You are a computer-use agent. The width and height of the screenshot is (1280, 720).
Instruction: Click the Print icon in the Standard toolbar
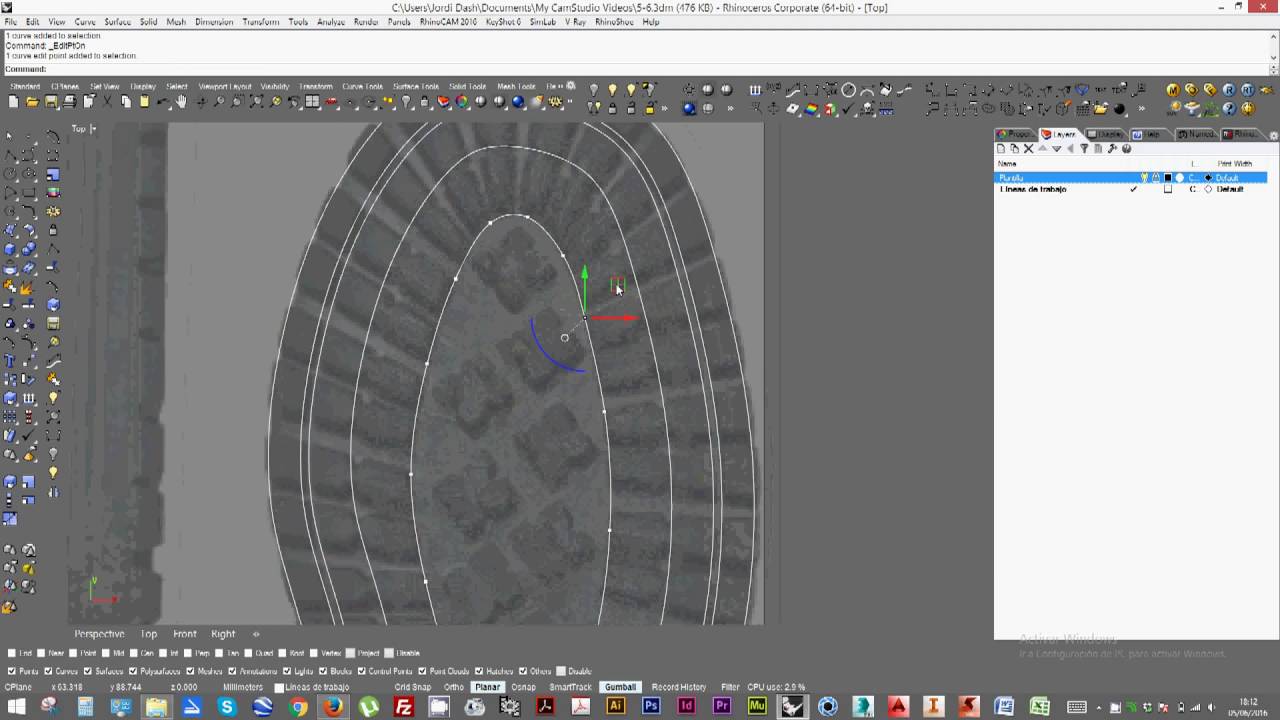[69, 102]
